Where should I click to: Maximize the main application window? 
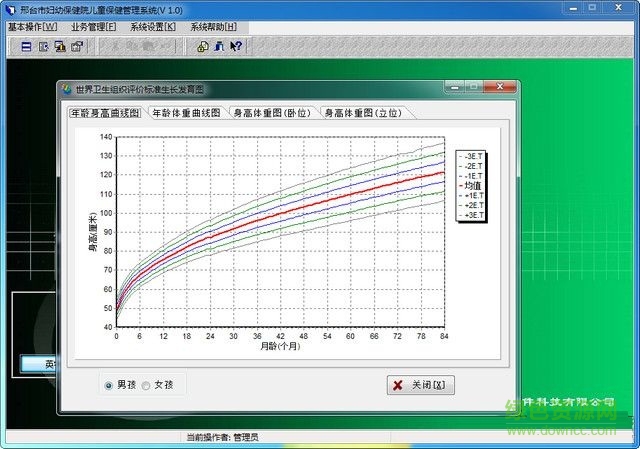(593, 7)
